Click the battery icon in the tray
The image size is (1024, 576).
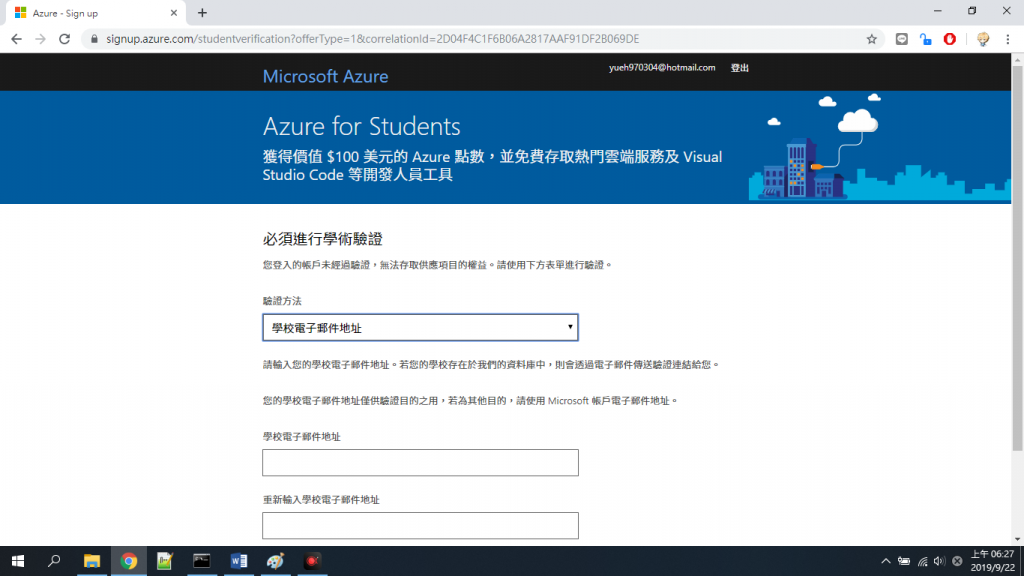(904, 561)
